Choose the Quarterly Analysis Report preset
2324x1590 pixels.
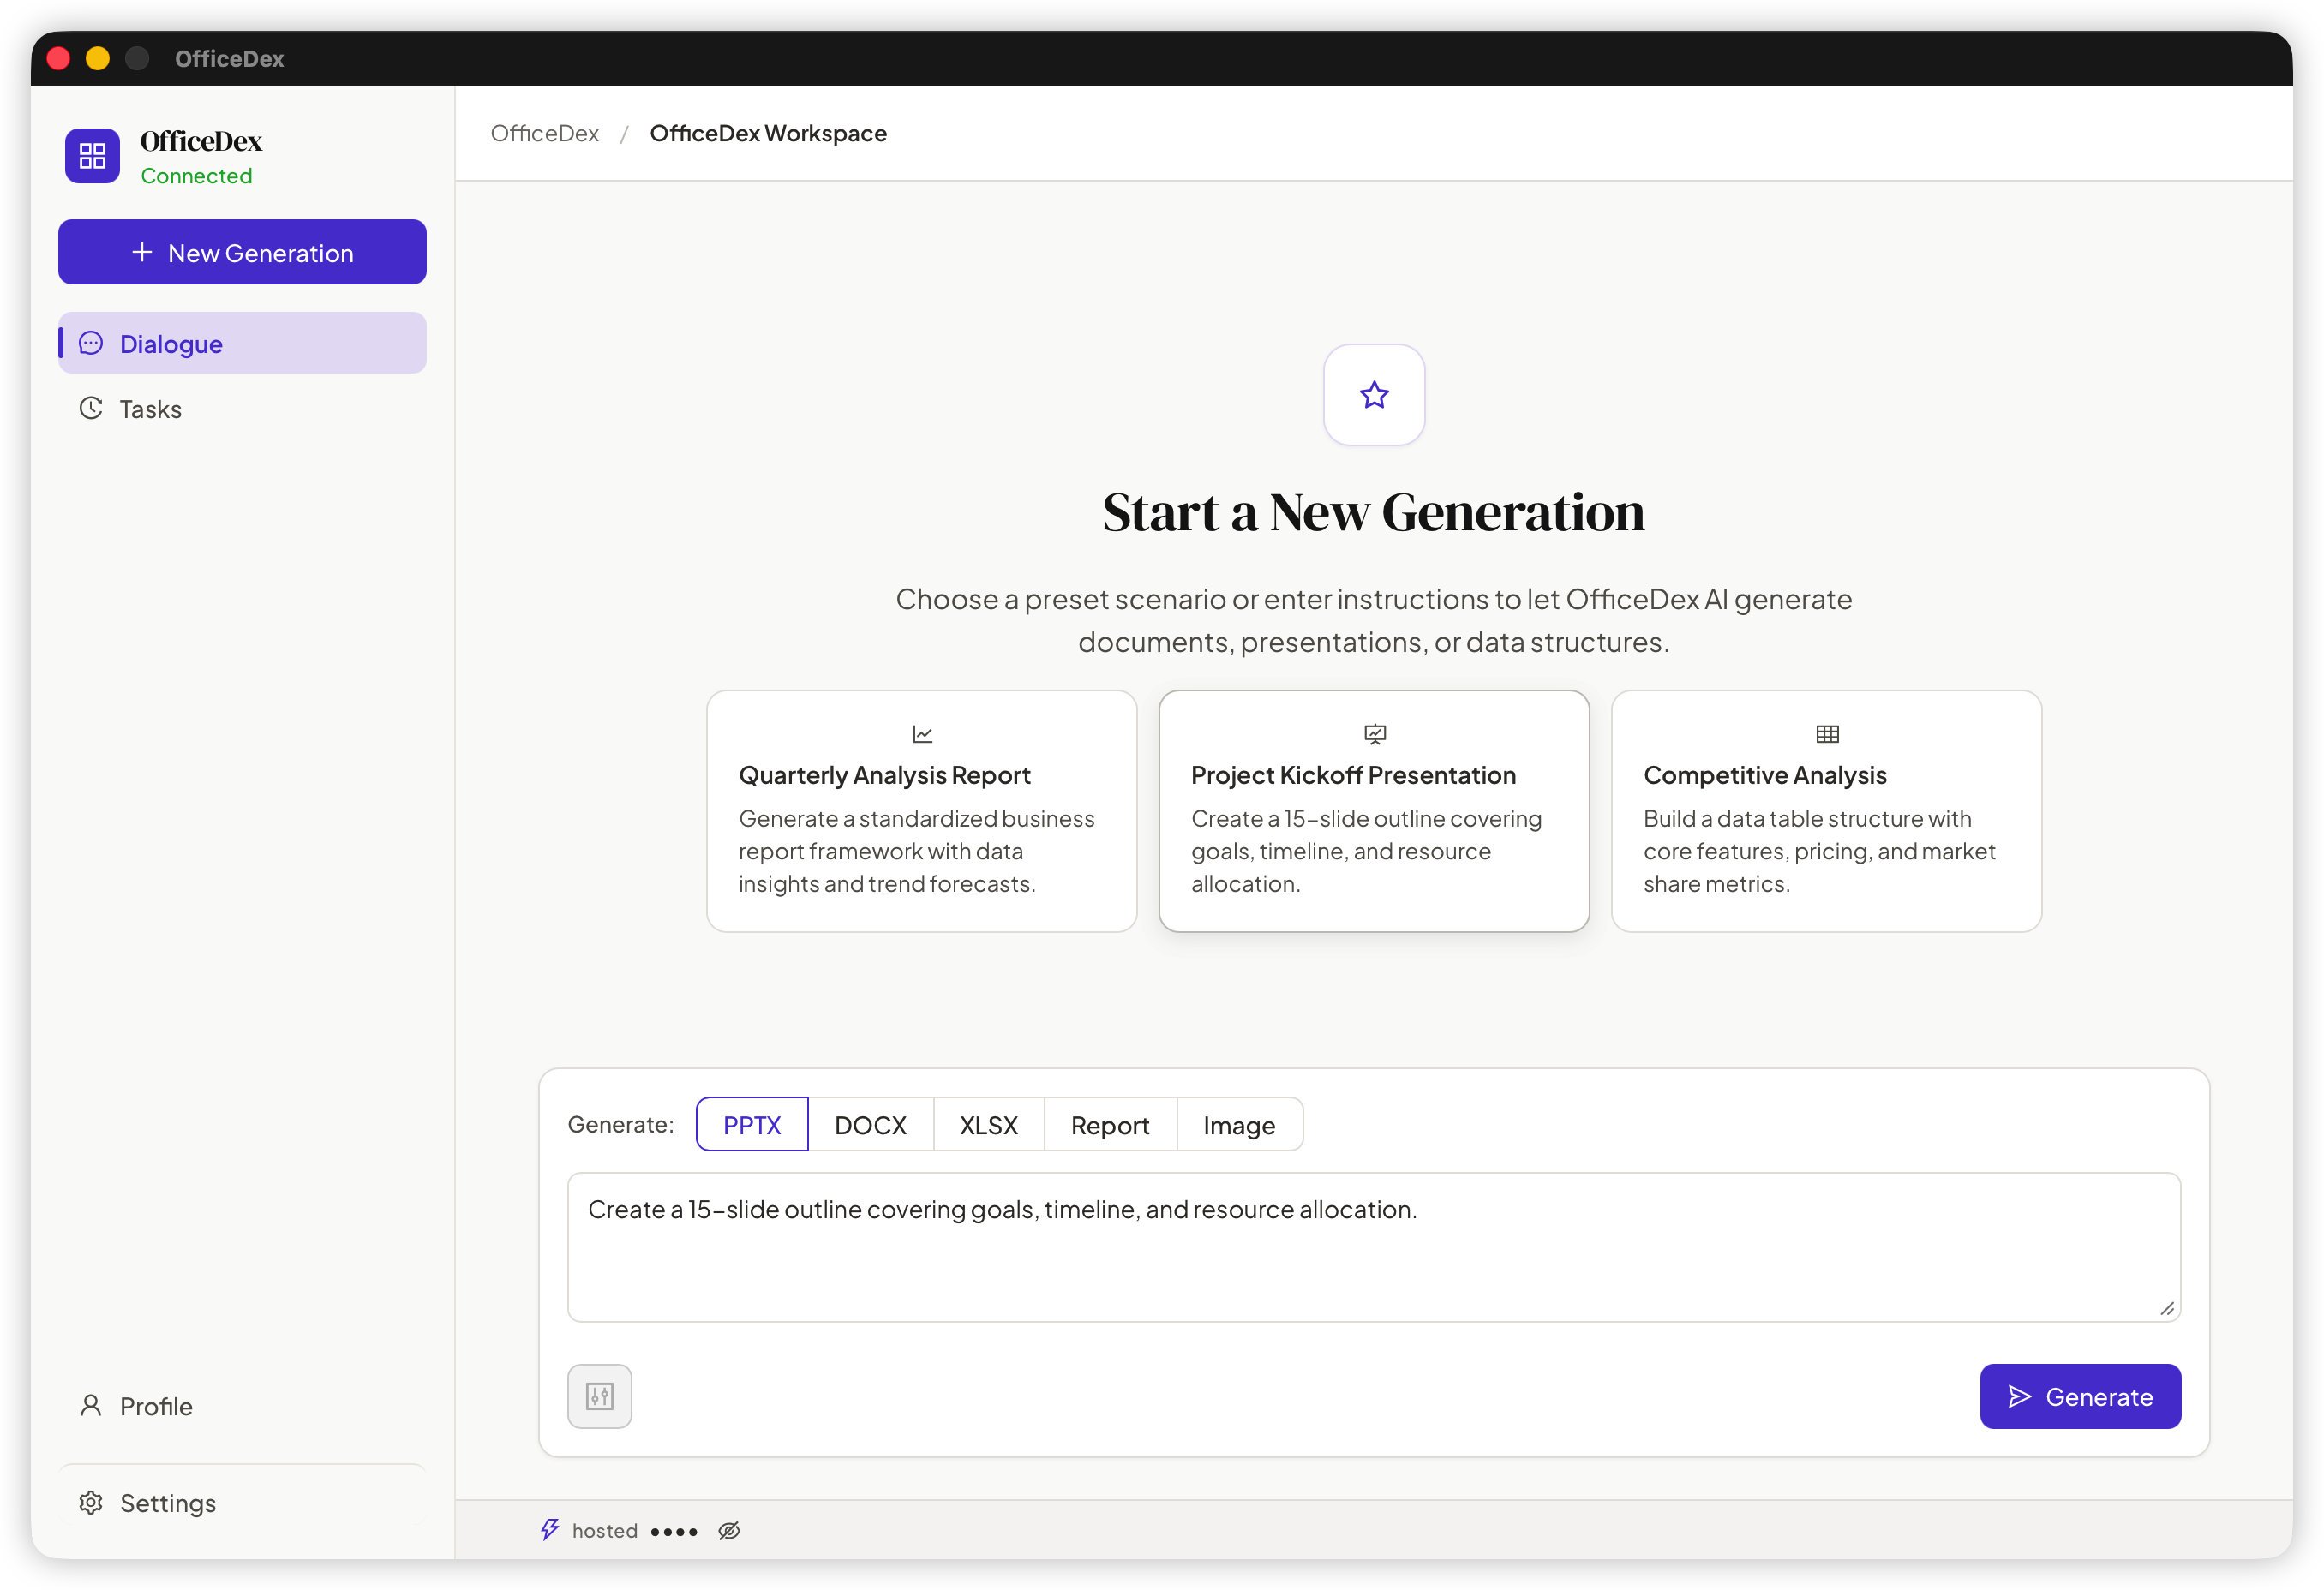(922, 811)
